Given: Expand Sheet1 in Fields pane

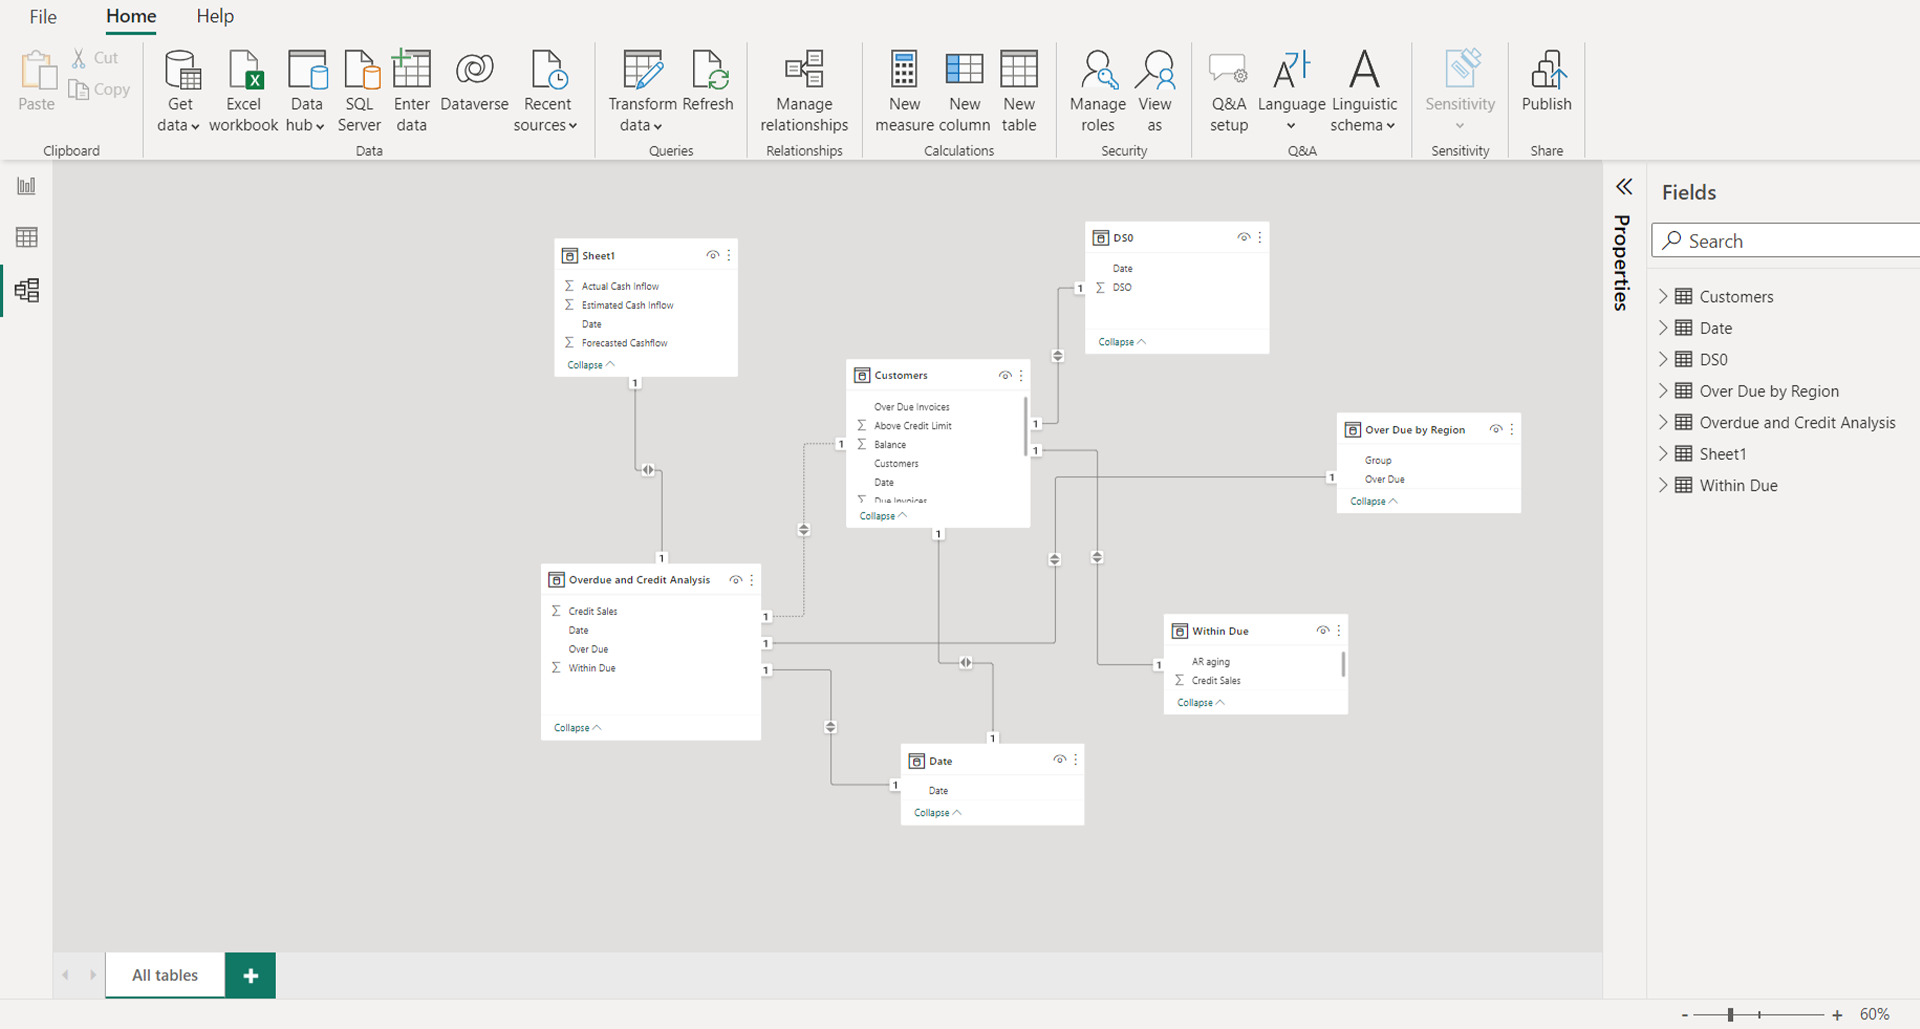Looking at the screenshot, I should tap(1664, 453).
